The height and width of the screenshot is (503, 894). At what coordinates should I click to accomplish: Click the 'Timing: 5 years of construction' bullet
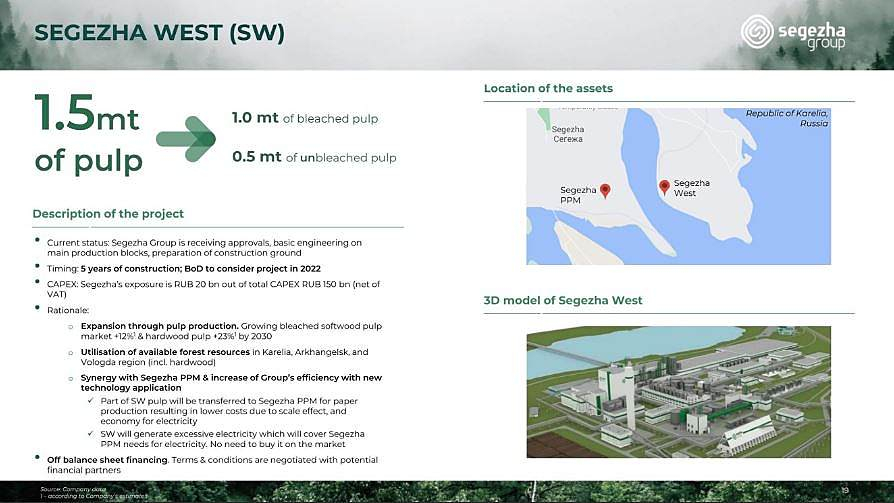click(x=184, y=269)
